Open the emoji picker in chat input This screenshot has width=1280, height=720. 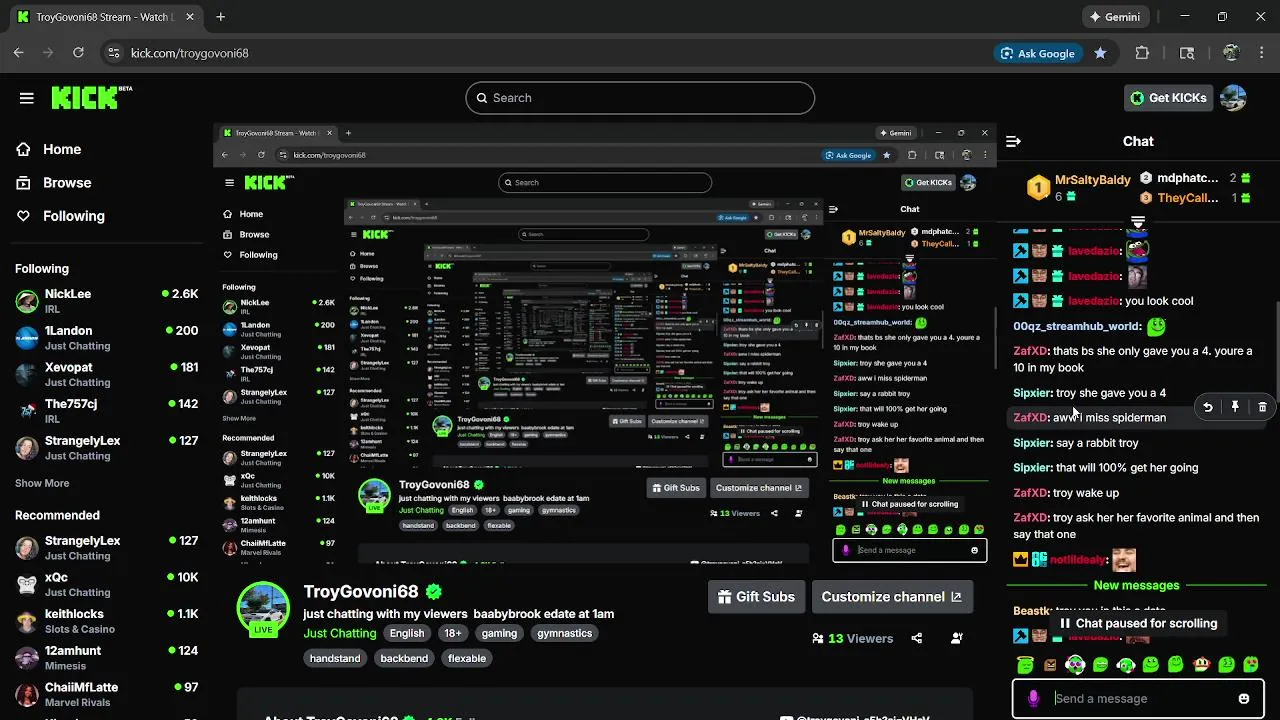[x=1244, y=699]
